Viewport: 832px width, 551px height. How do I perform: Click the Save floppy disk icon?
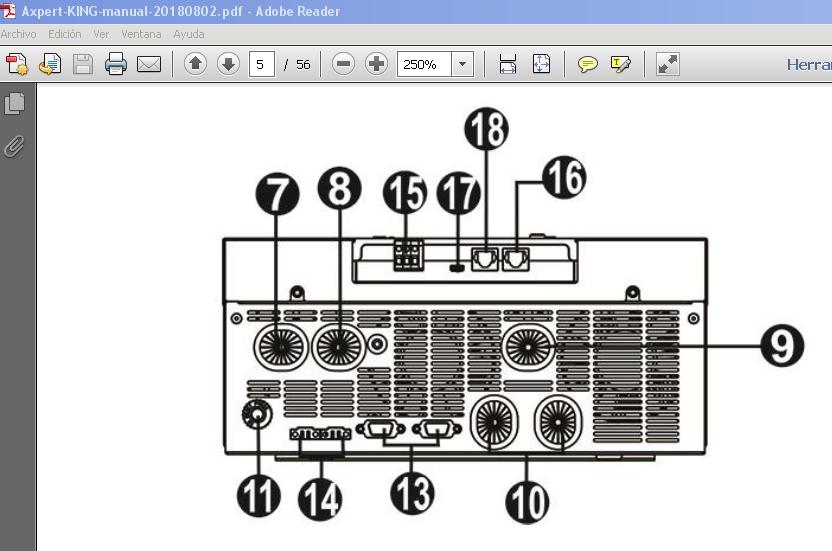[x=83, y=64]
